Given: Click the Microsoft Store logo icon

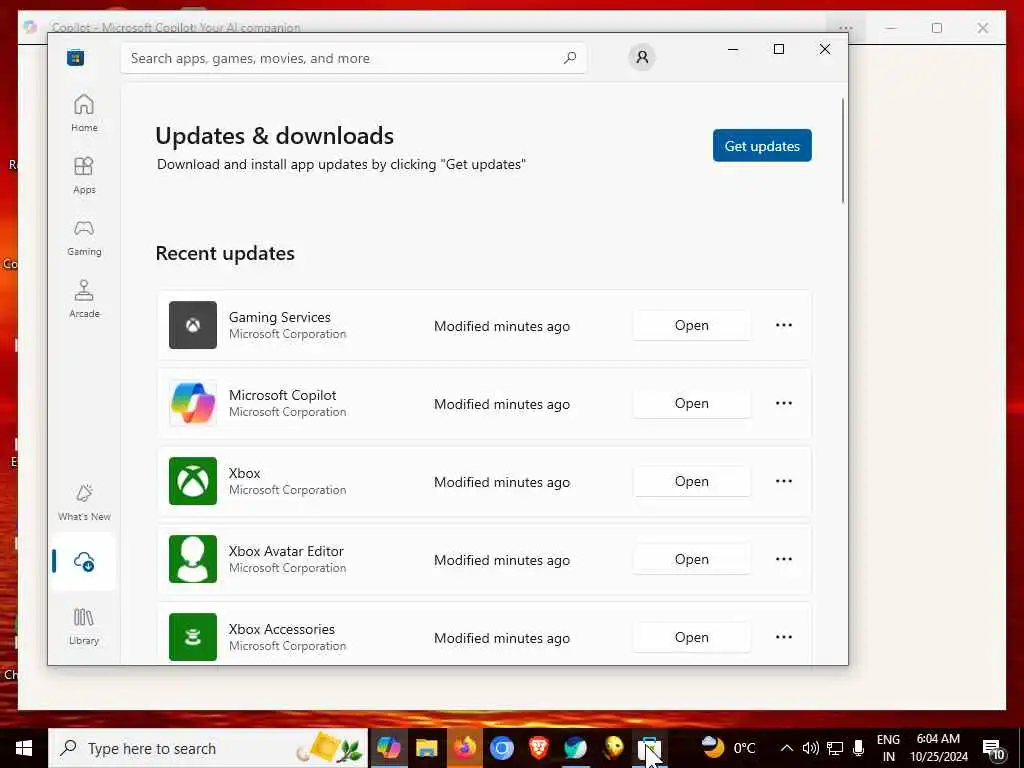Looking at the screenshot, I should pos(75,57).
